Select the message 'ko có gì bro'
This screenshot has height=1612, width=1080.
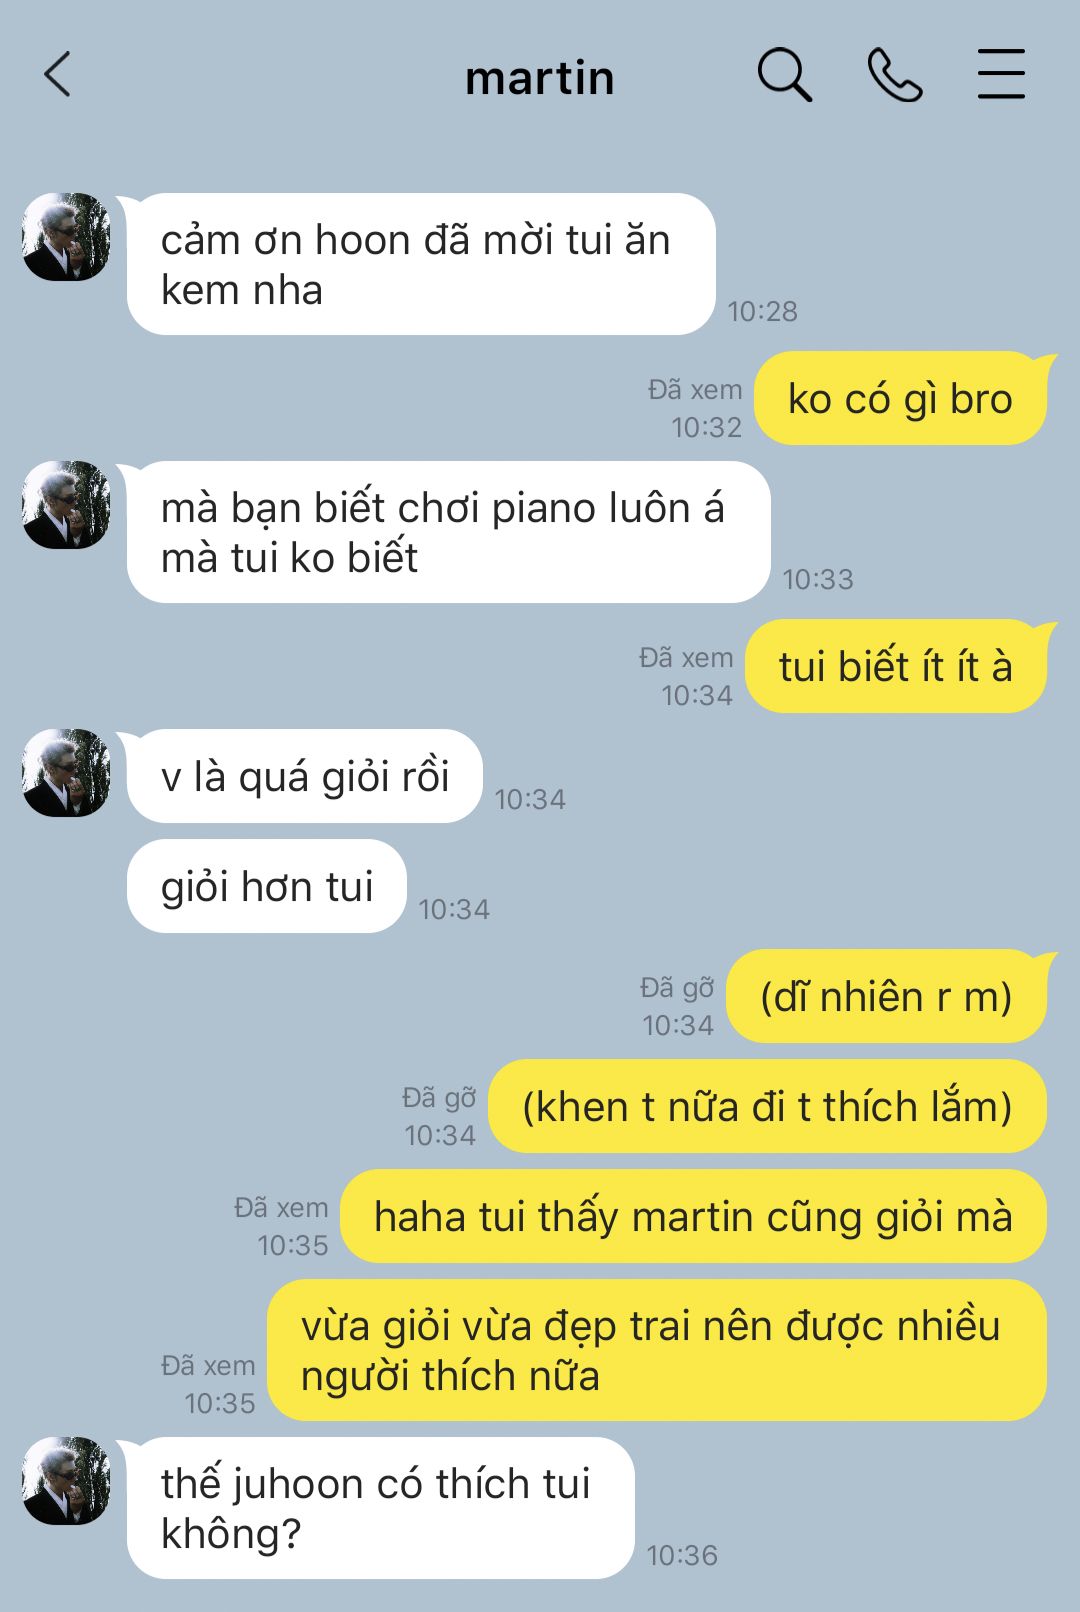pyautogui.click(x=900, y=398)
